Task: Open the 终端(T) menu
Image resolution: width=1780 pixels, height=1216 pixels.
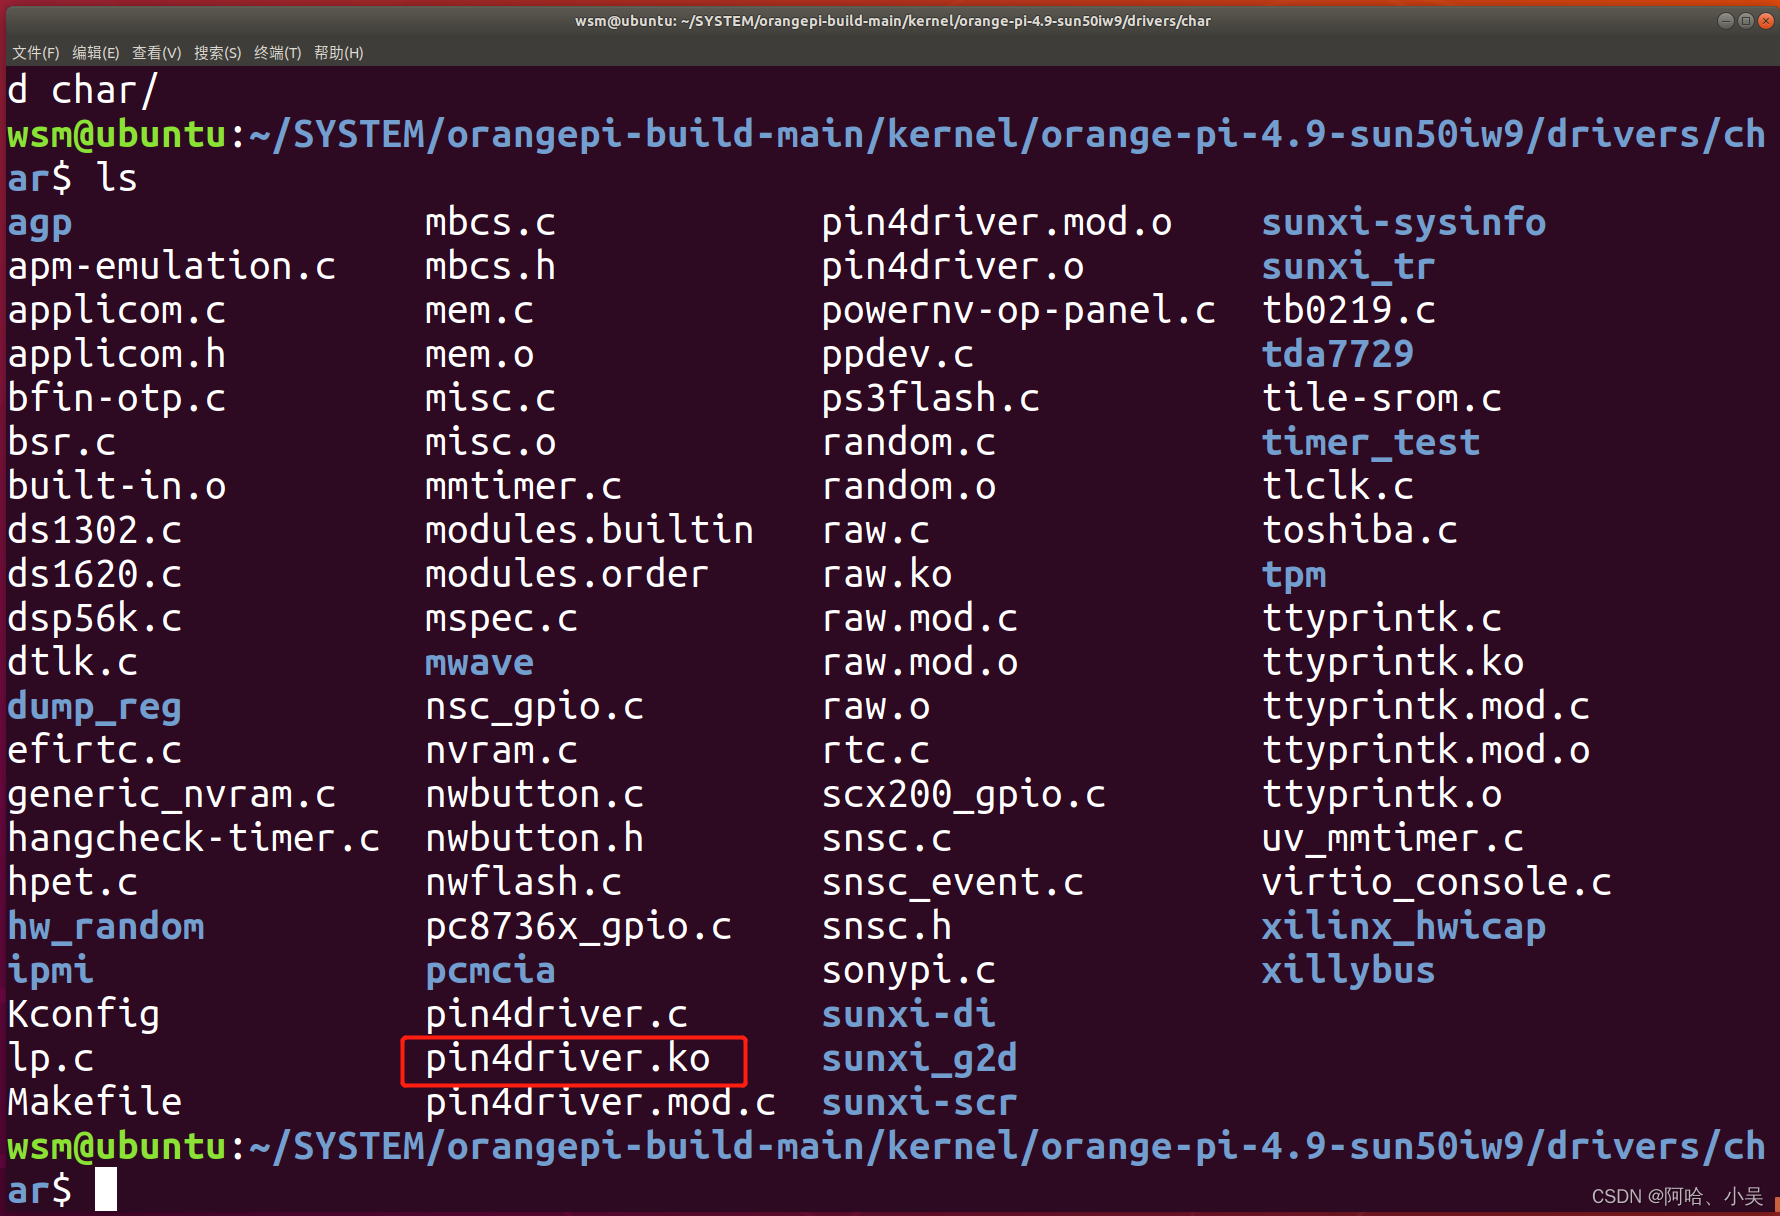Action: point(278,53)
